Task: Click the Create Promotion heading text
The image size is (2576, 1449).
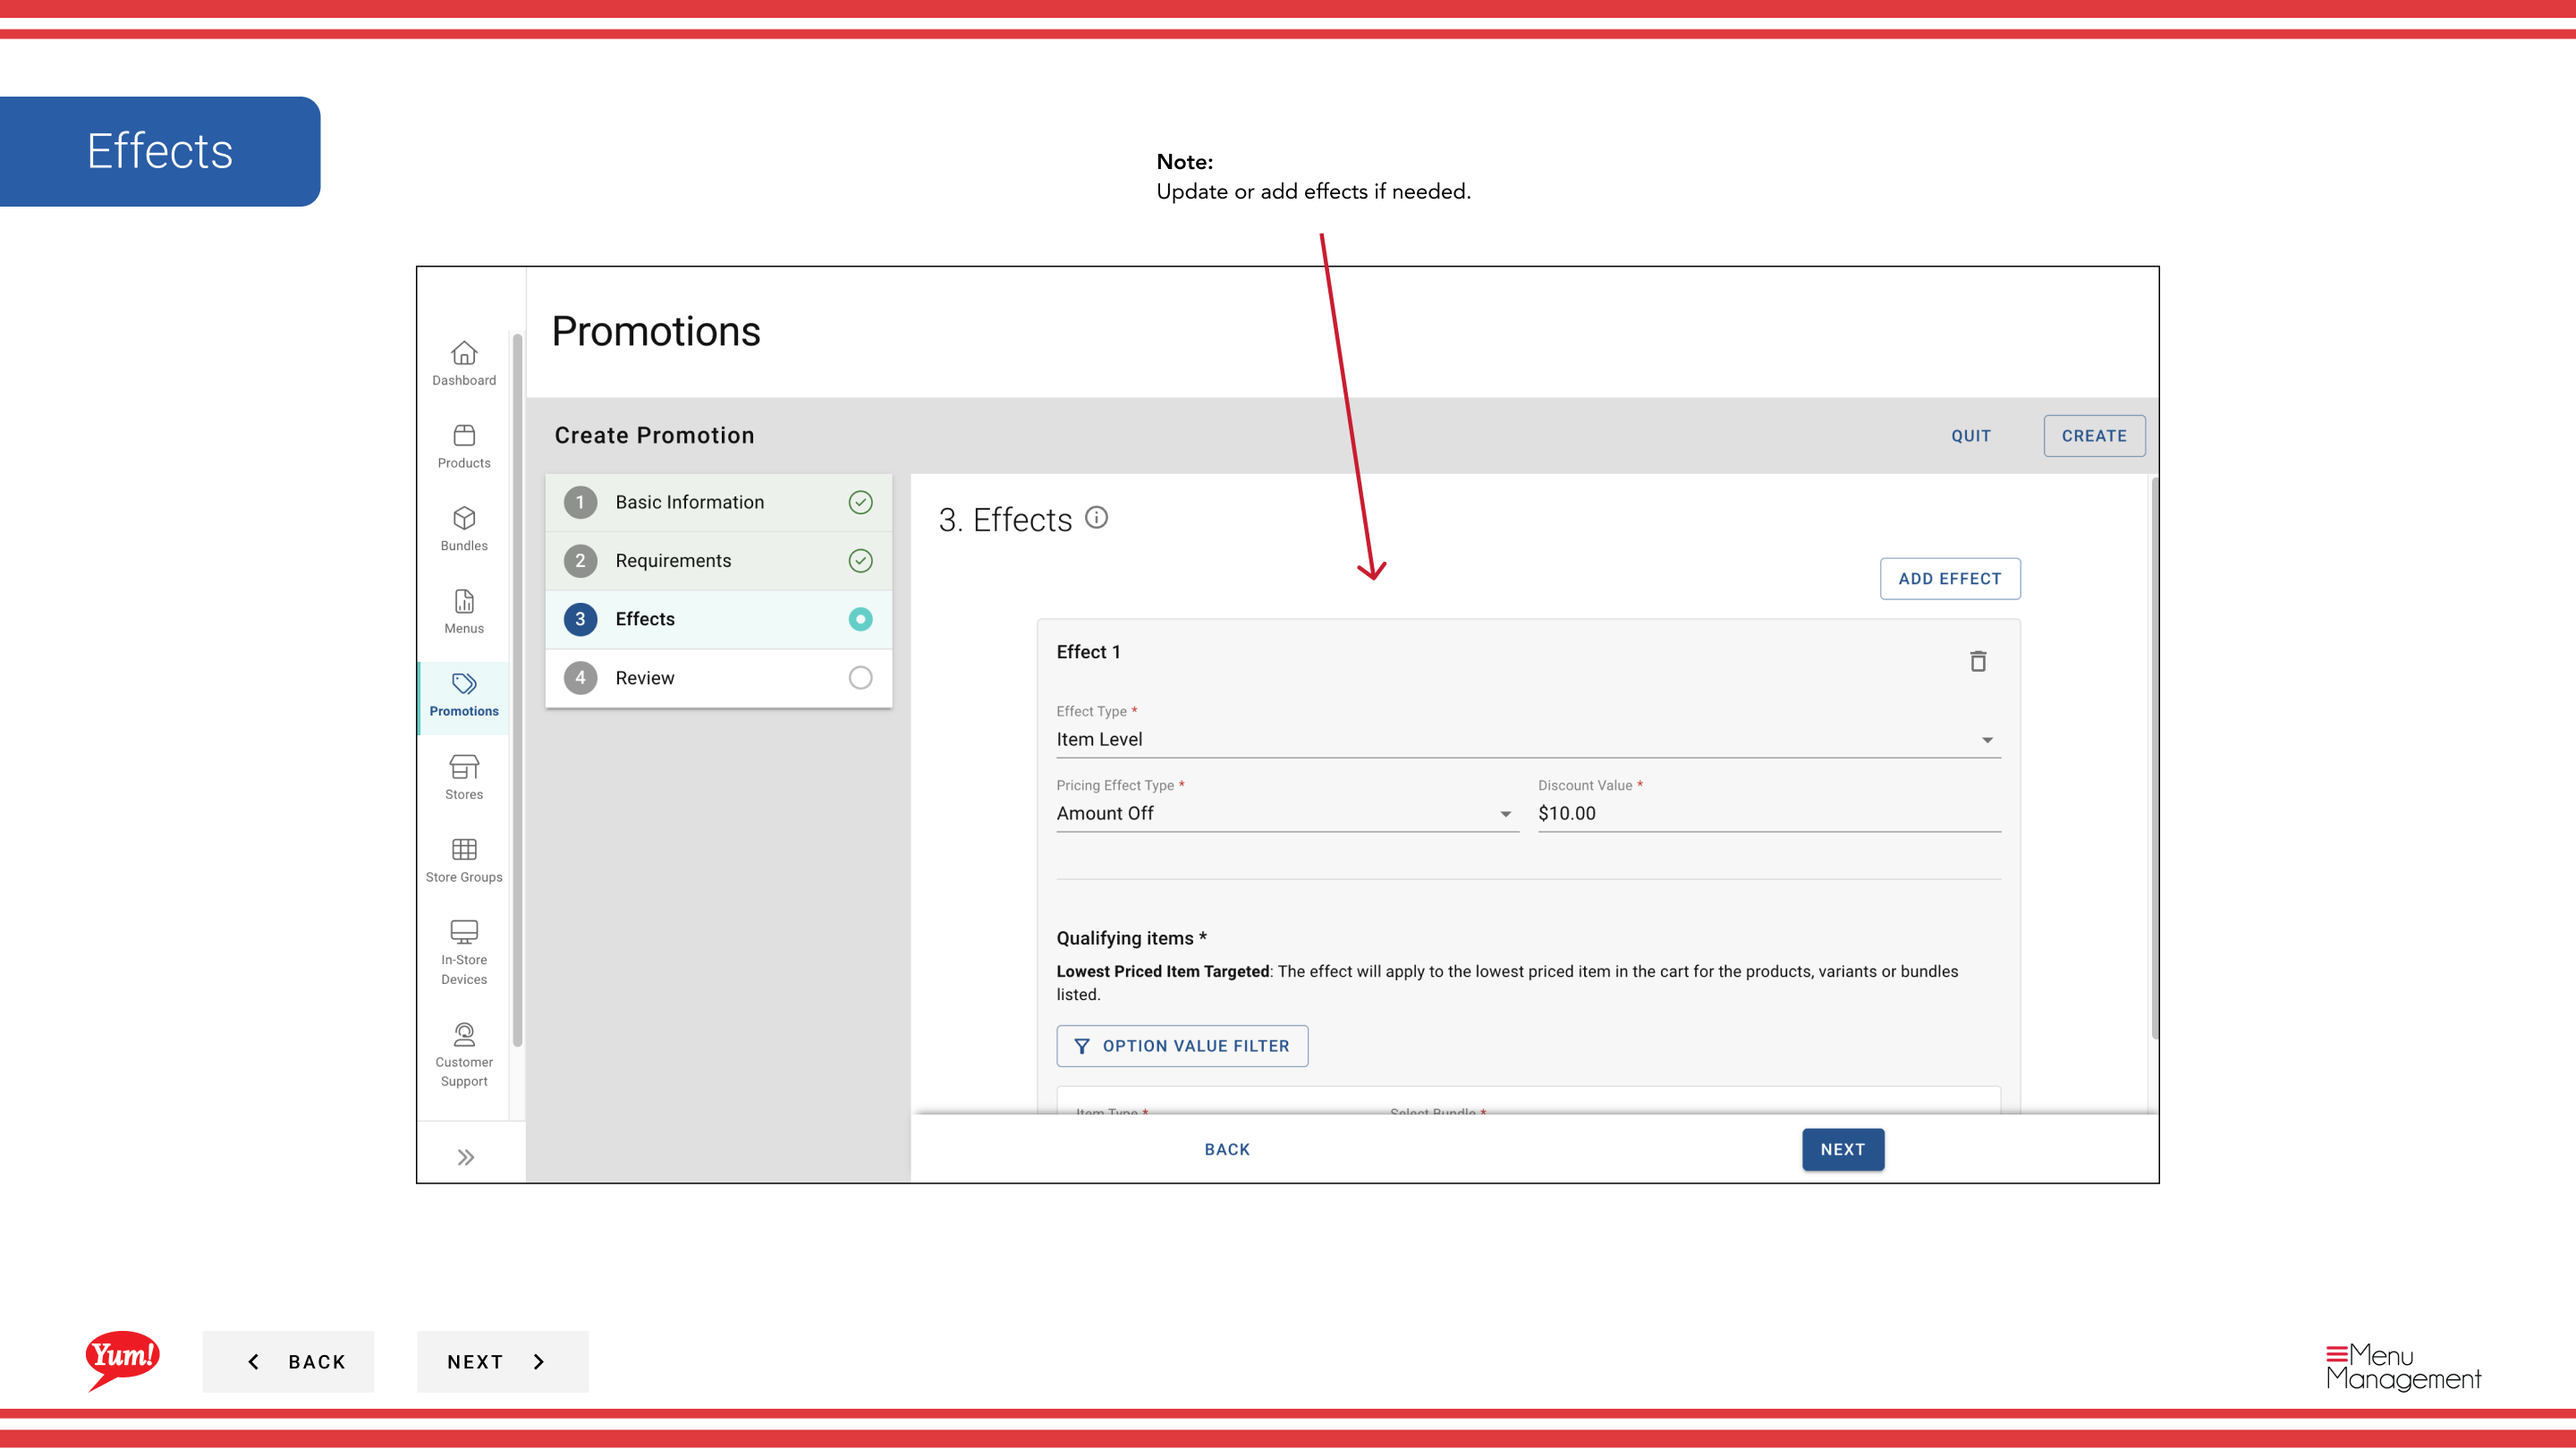Action: [x=654, y=436]
